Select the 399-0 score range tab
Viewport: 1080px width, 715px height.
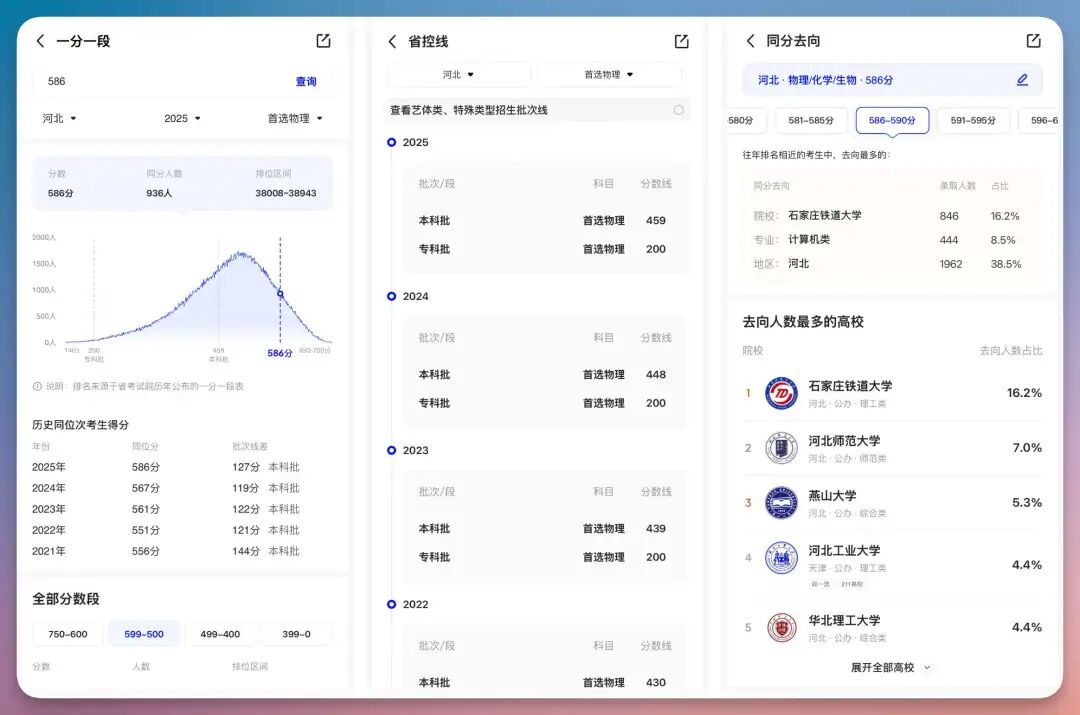tap(296, 634)
